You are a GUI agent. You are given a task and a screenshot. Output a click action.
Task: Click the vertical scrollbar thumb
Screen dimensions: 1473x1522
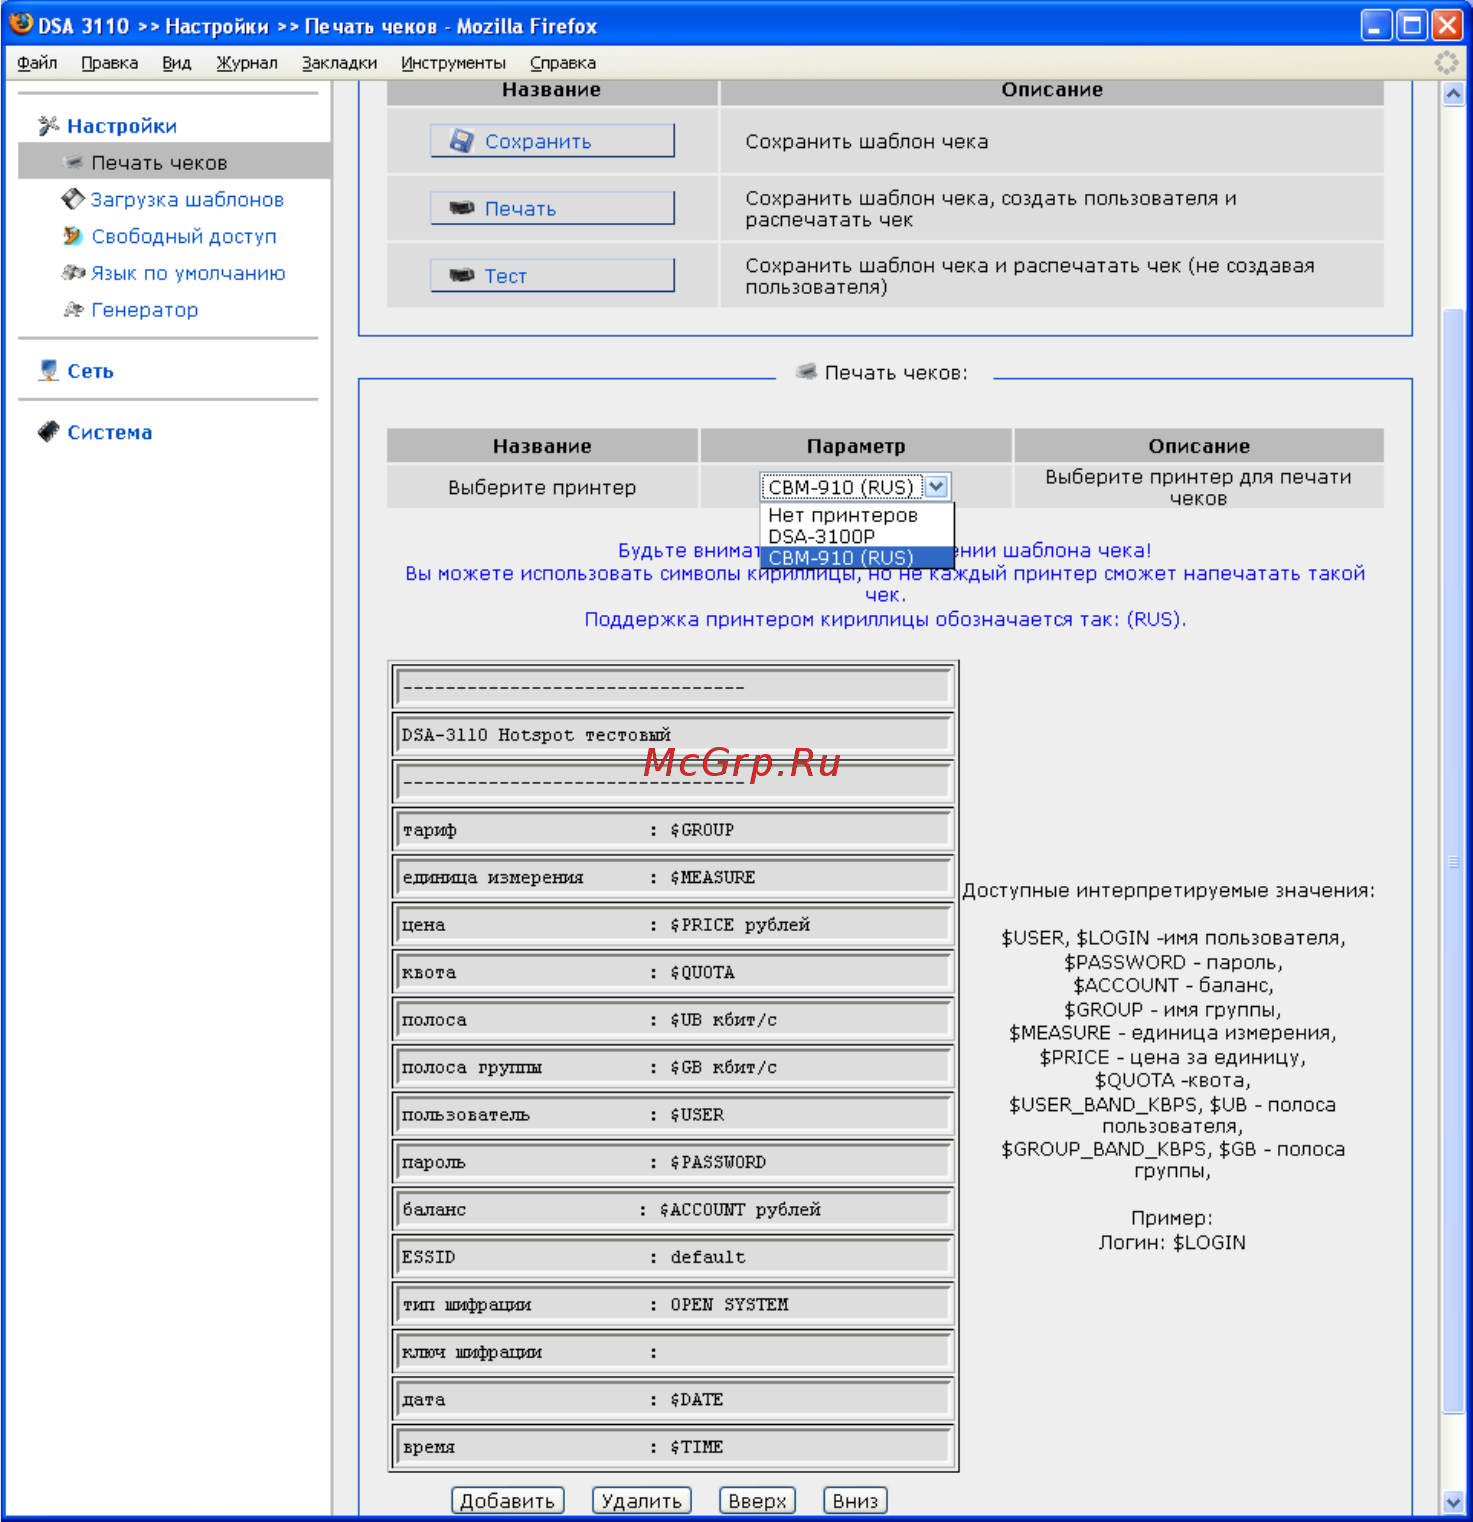(x=1454, y=860)
